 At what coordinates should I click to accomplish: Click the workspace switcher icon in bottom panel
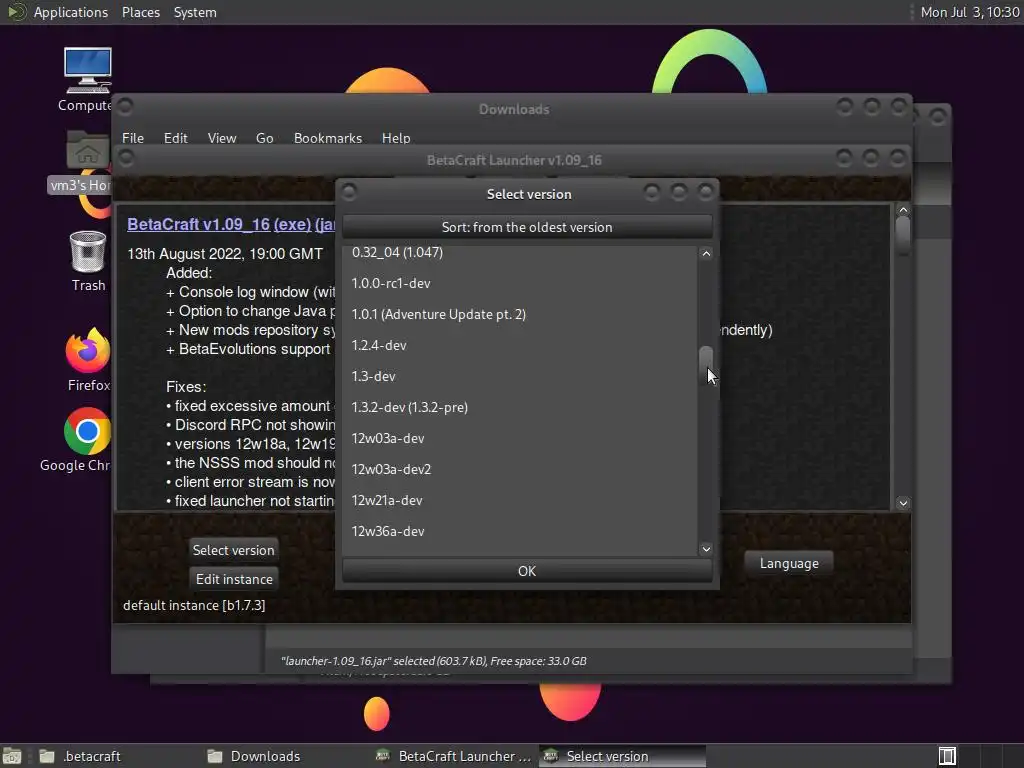coord(947,756)
